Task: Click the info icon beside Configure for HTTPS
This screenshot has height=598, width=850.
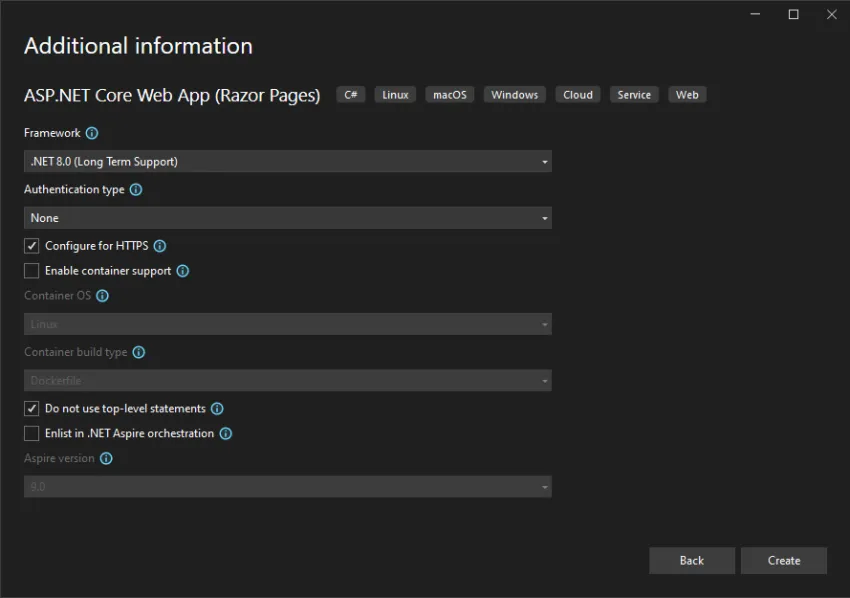Action: (160, 245)
